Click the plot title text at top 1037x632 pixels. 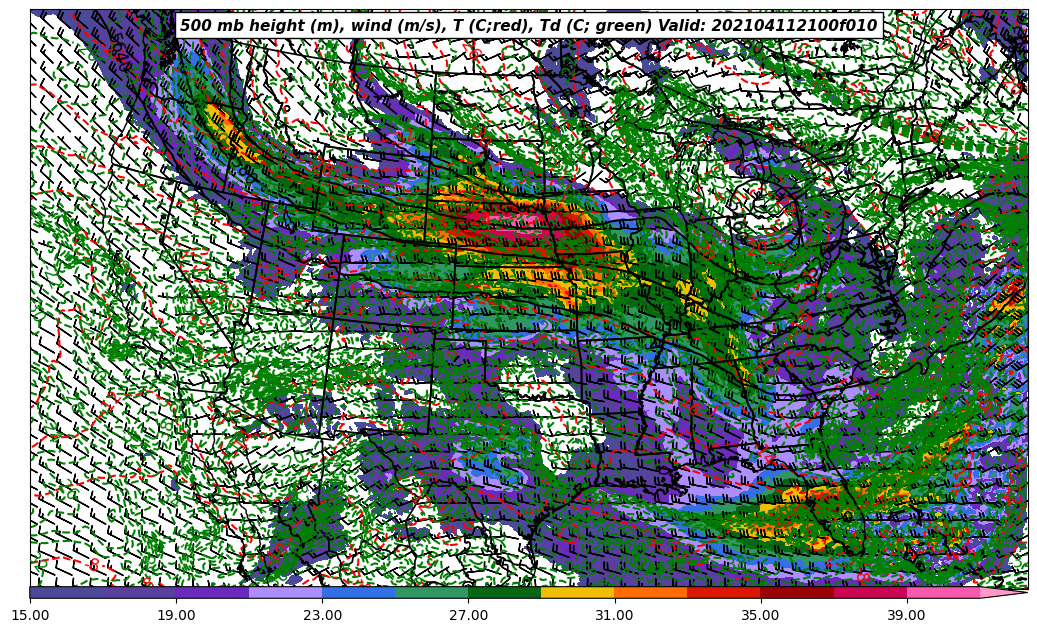coord(528,26)
